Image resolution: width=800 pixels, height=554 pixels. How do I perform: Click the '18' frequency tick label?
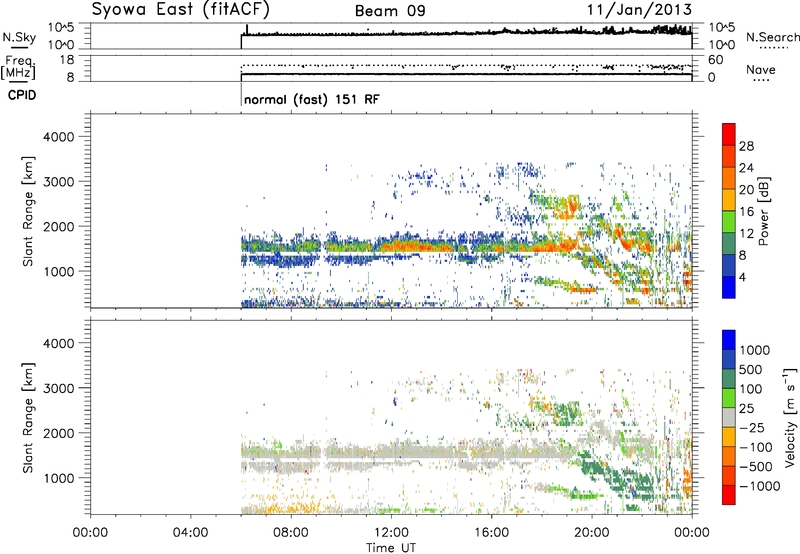point(67,60)
